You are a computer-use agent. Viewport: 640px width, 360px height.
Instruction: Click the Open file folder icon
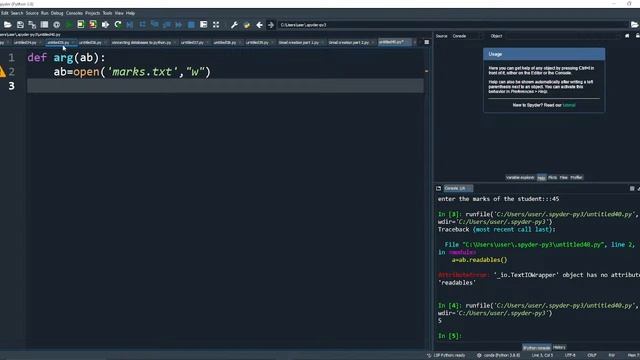point(7,25)
